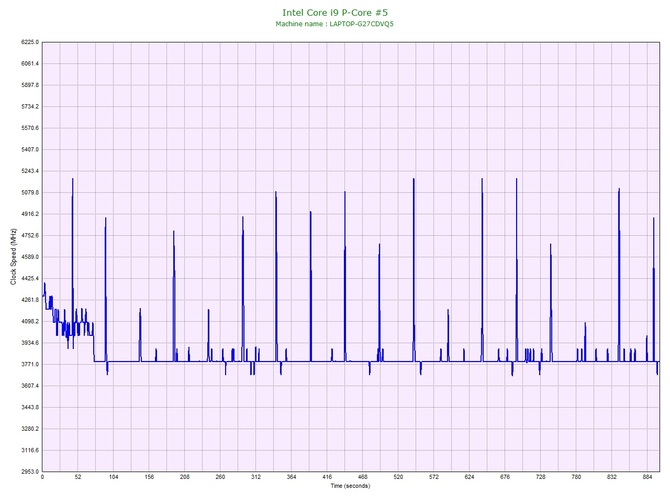
Task: Select the 5570.6 y-axis value
Action: [x=30, y=128]
